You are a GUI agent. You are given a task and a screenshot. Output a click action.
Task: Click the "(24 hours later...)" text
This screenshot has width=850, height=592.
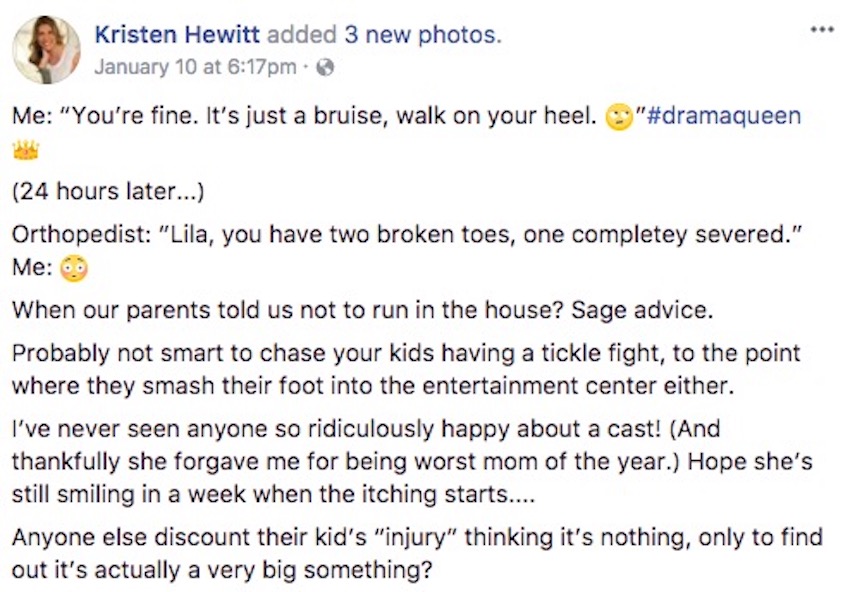click(x=108, y=191)
